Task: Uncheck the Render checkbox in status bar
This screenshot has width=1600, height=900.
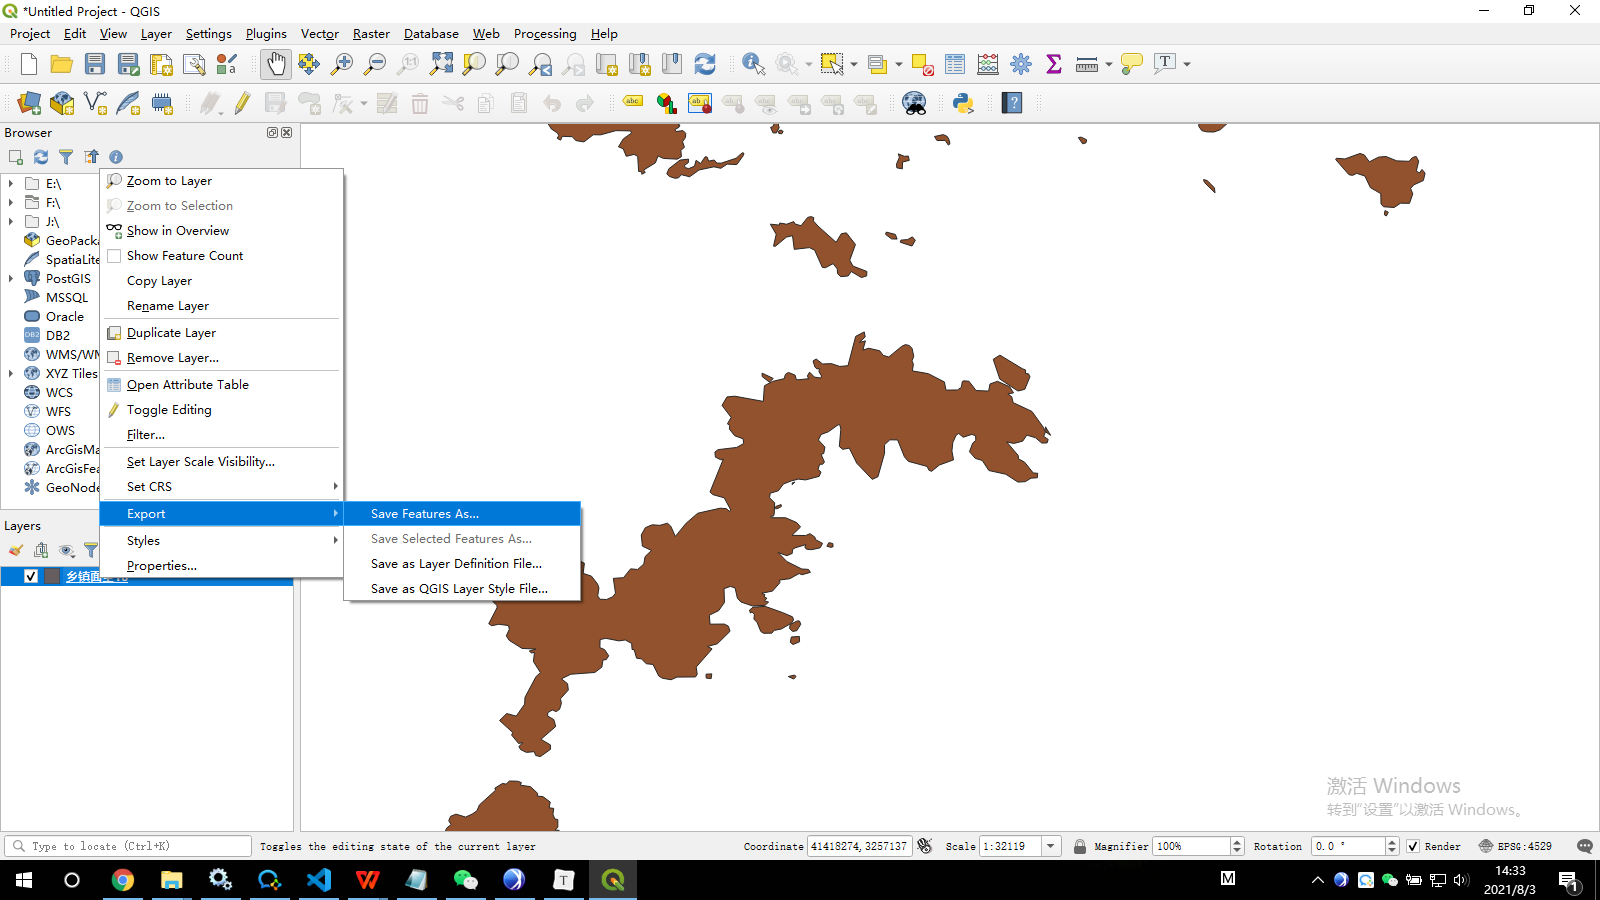Action: (1413, 846)
